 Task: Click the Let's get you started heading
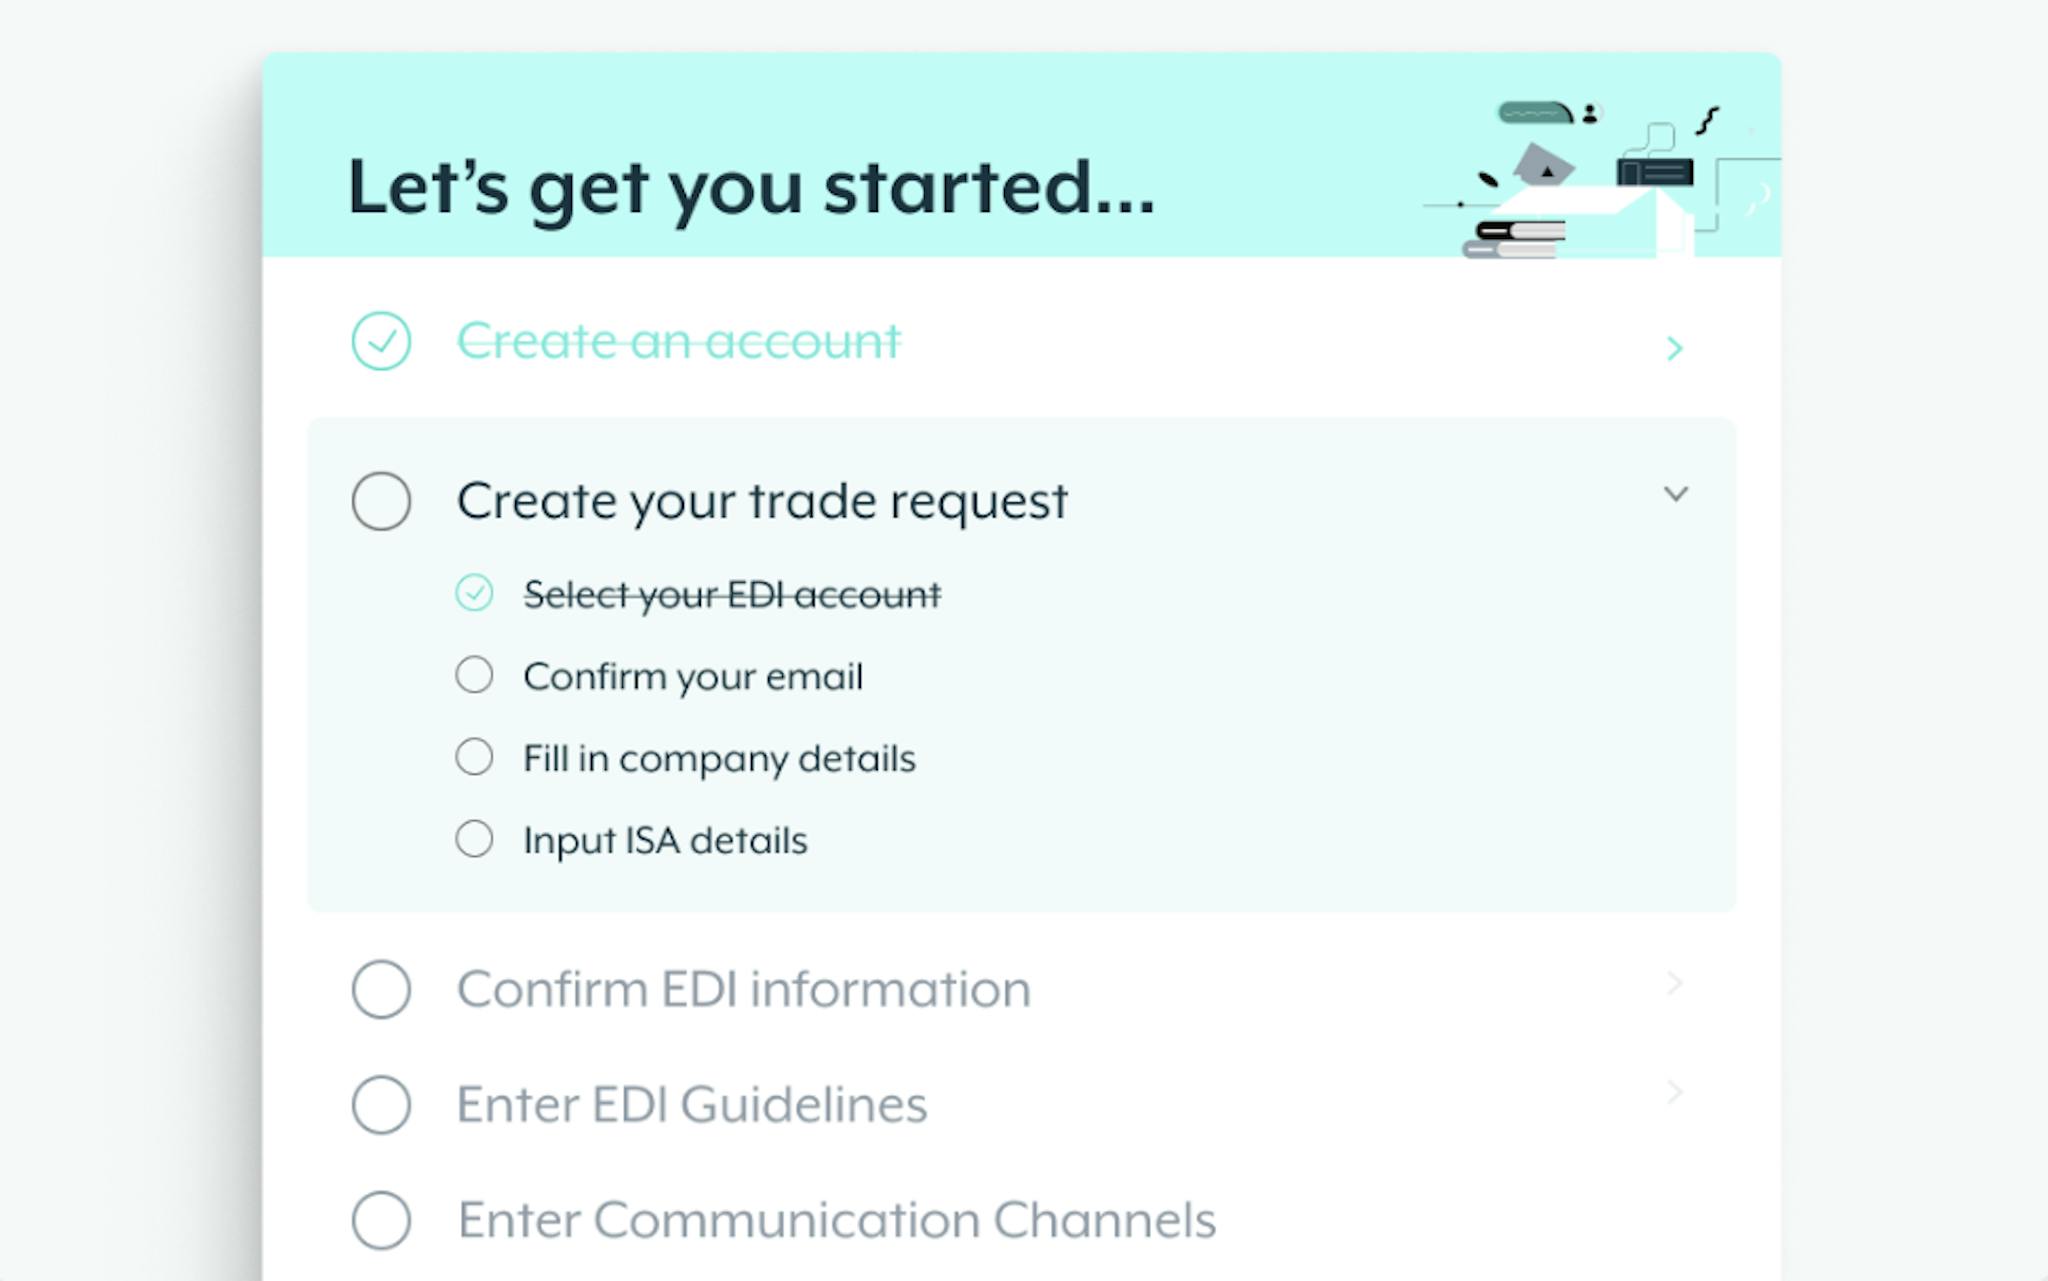tap(751, 188)
